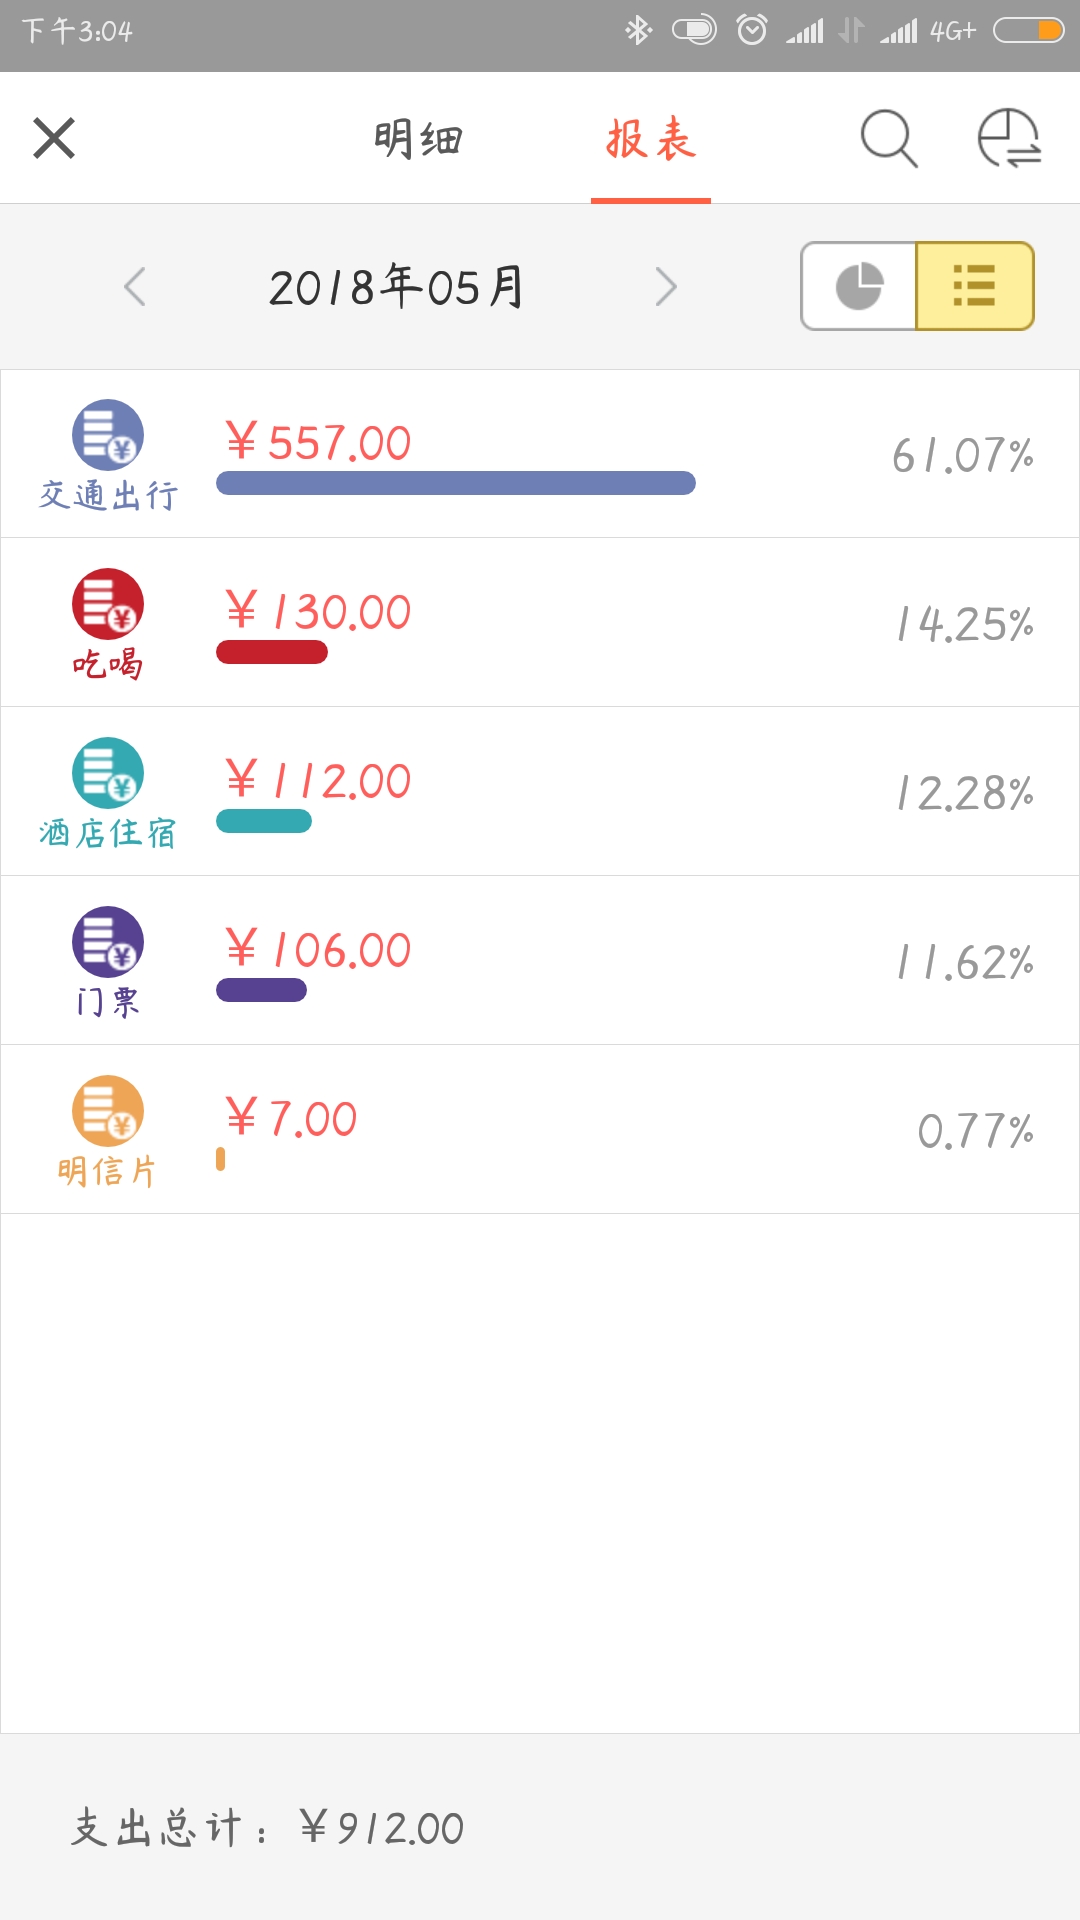Click the blue 交通出行 progress bar

coord(456,483)
